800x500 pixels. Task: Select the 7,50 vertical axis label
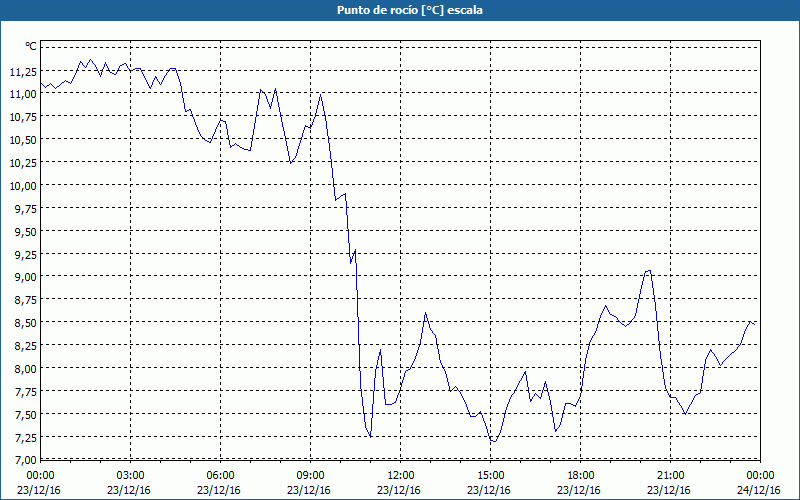point(26,415)
